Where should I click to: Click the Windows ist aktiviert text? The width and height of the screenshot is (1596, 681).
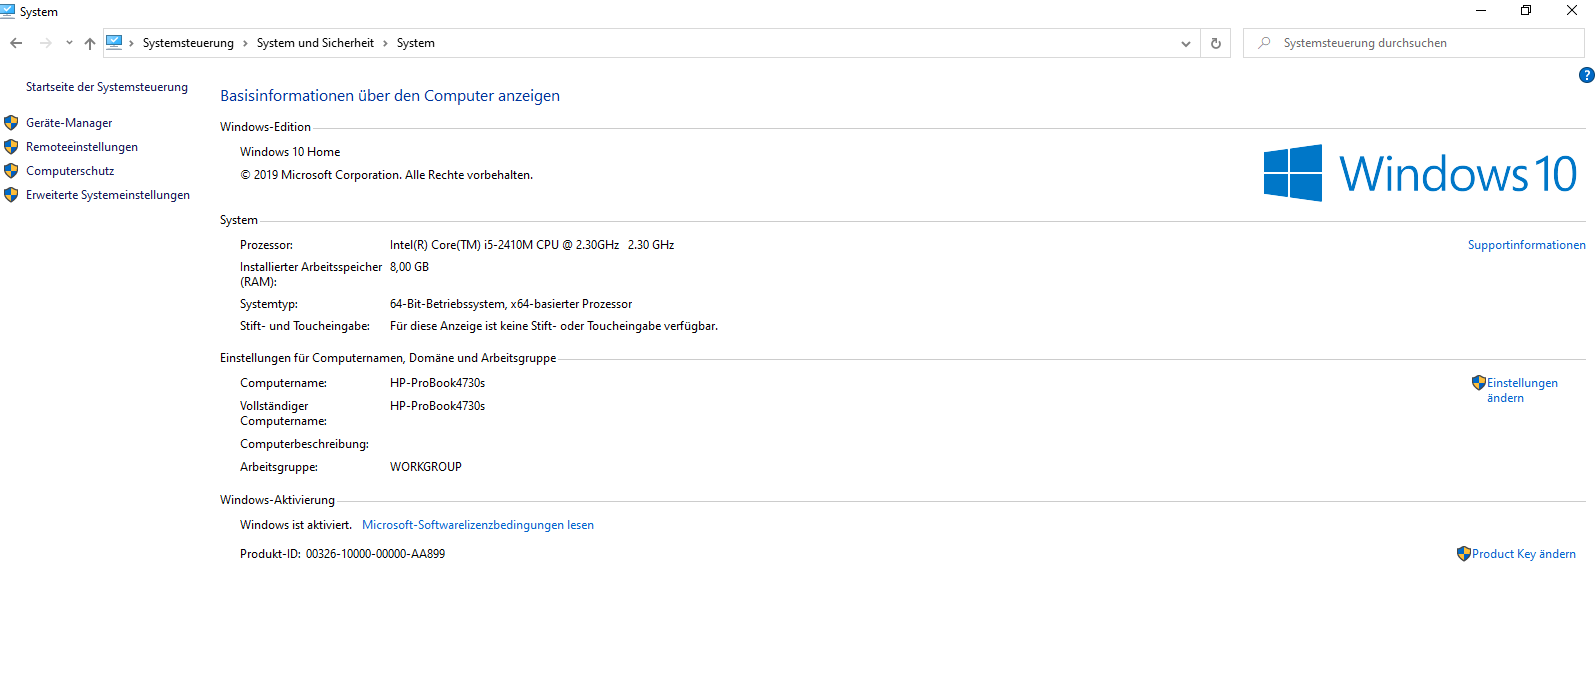coord(296,525)
